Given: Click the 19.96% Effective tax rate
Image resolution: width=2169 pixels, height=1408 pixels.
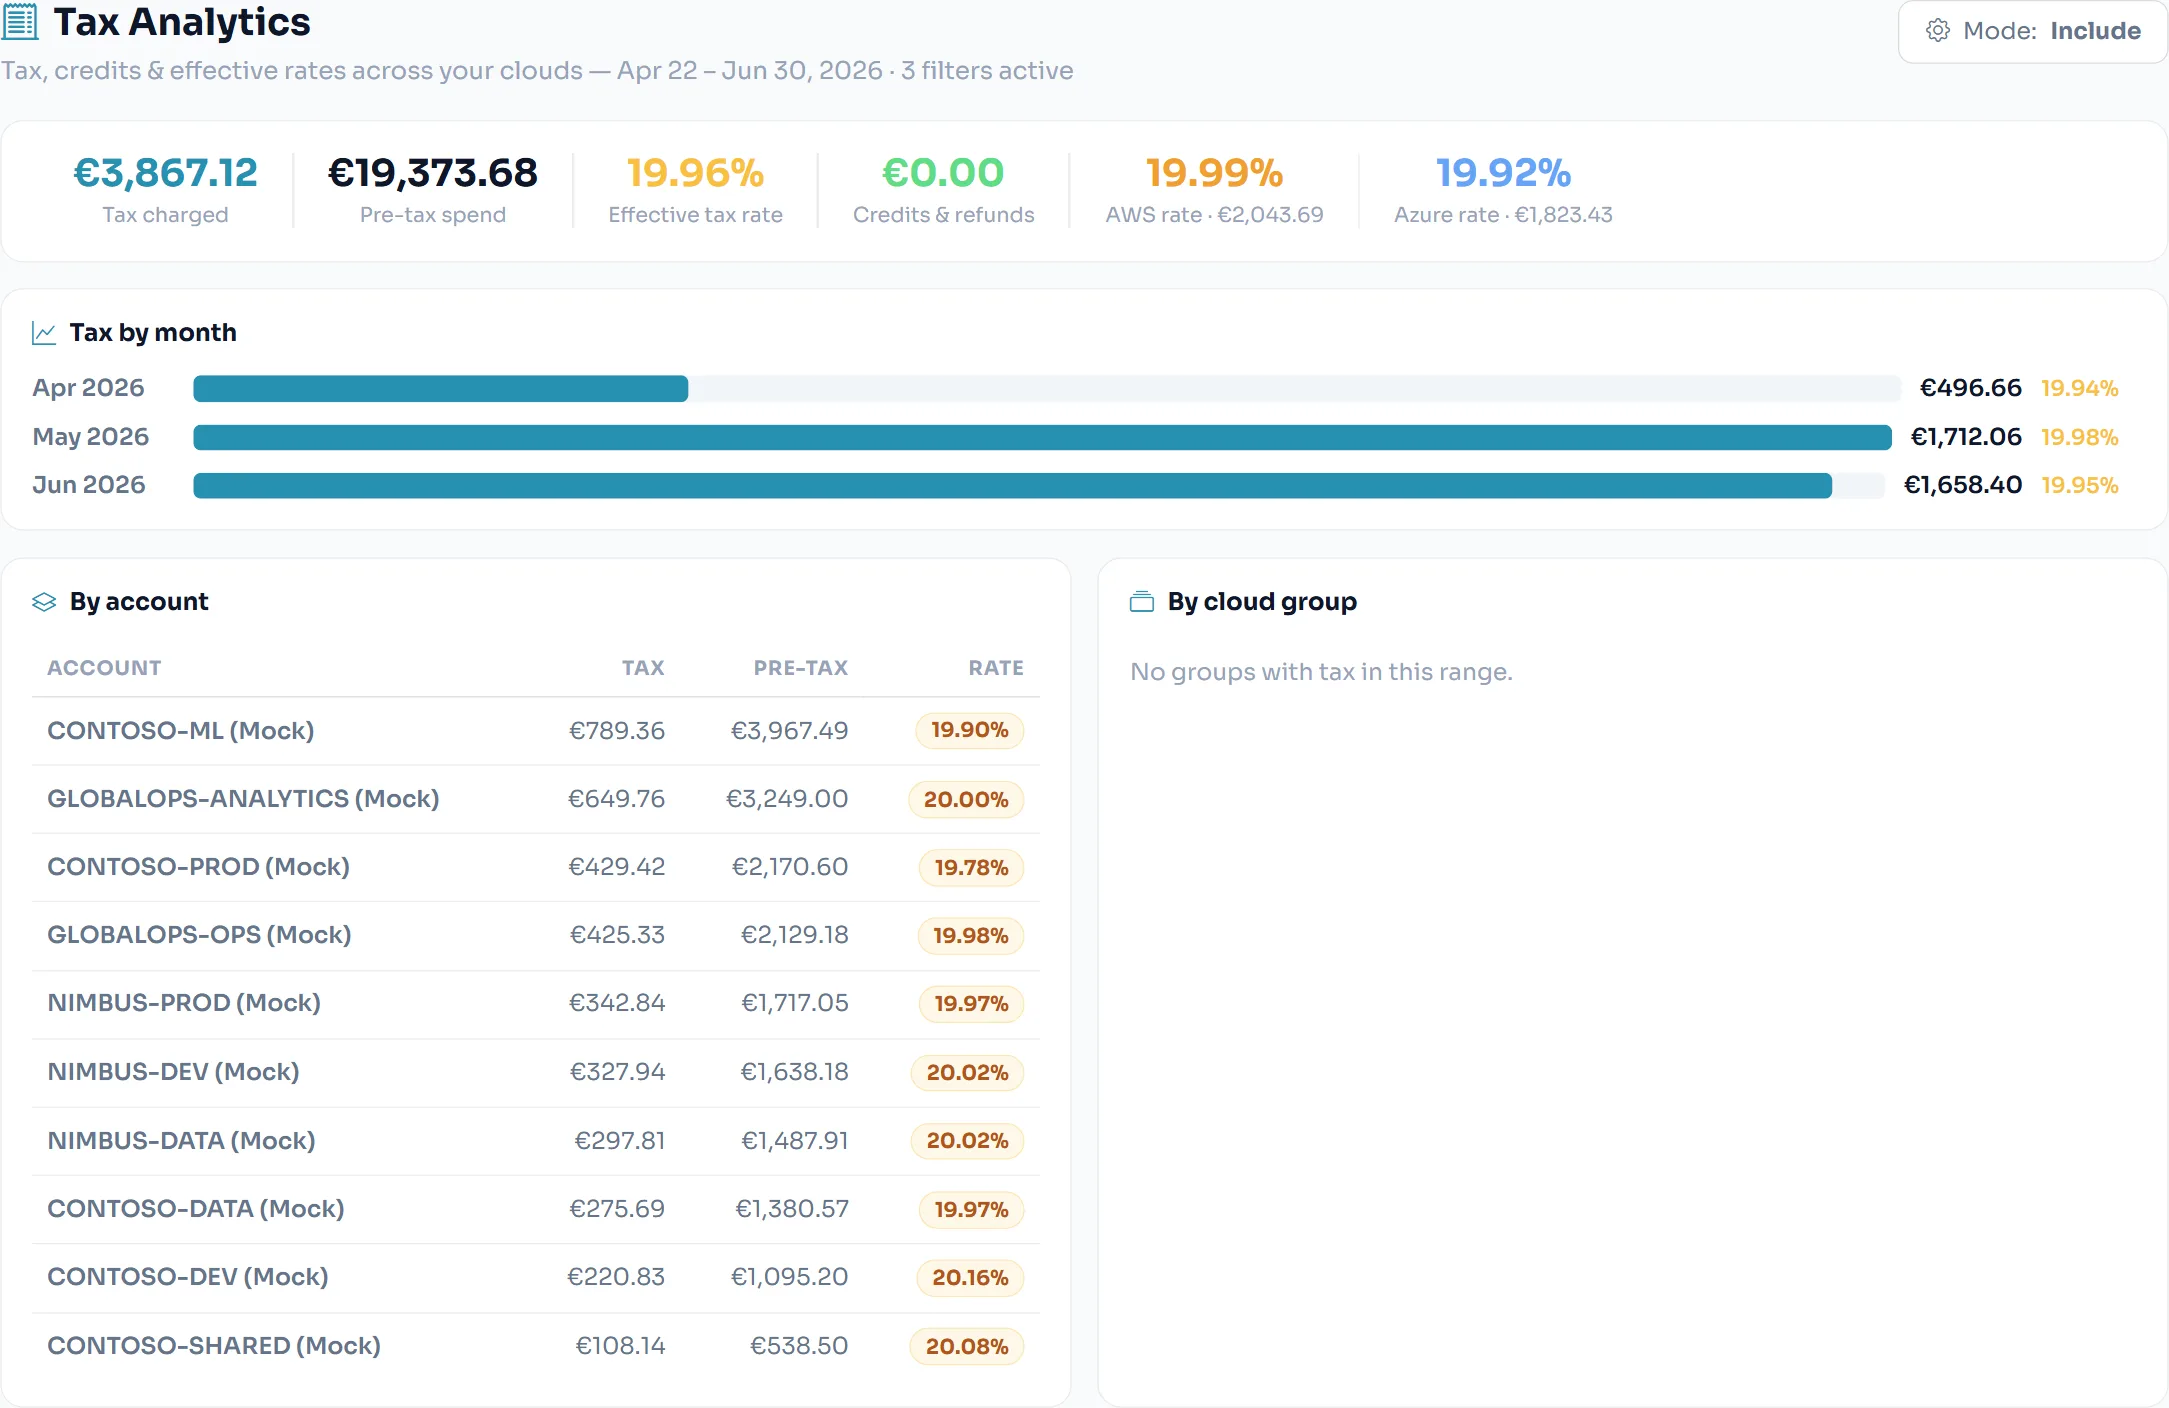Looking at the screenshot, I should pyautogui.click(x=695, y=173).
